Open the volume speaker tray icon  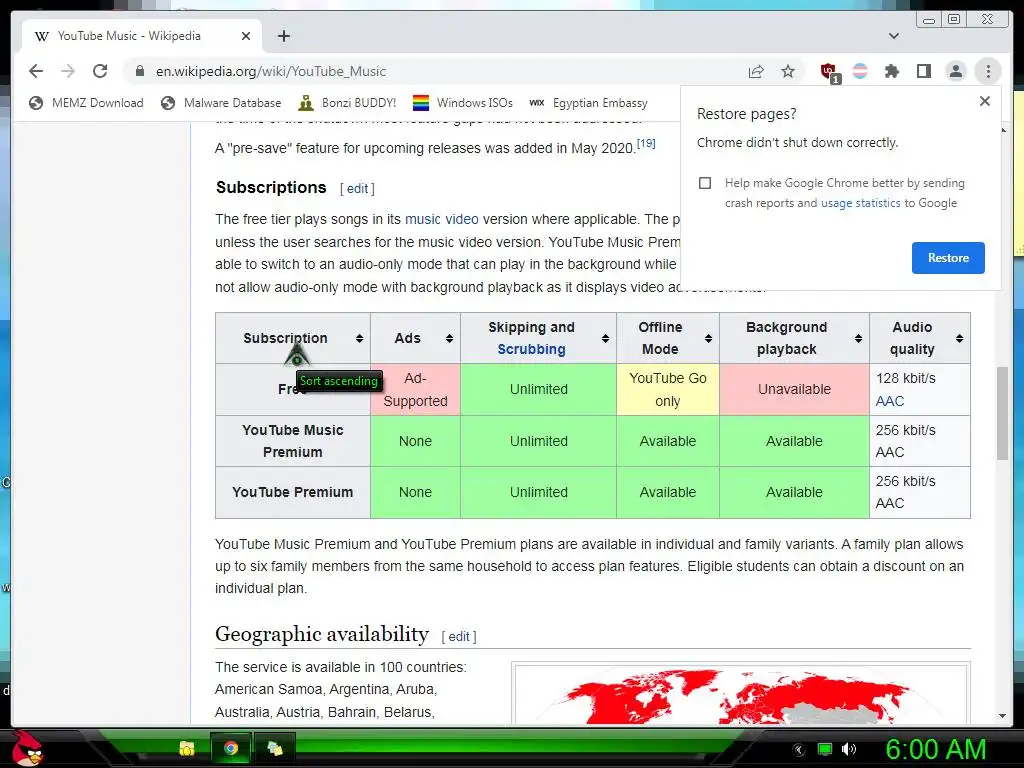point(849,749)
